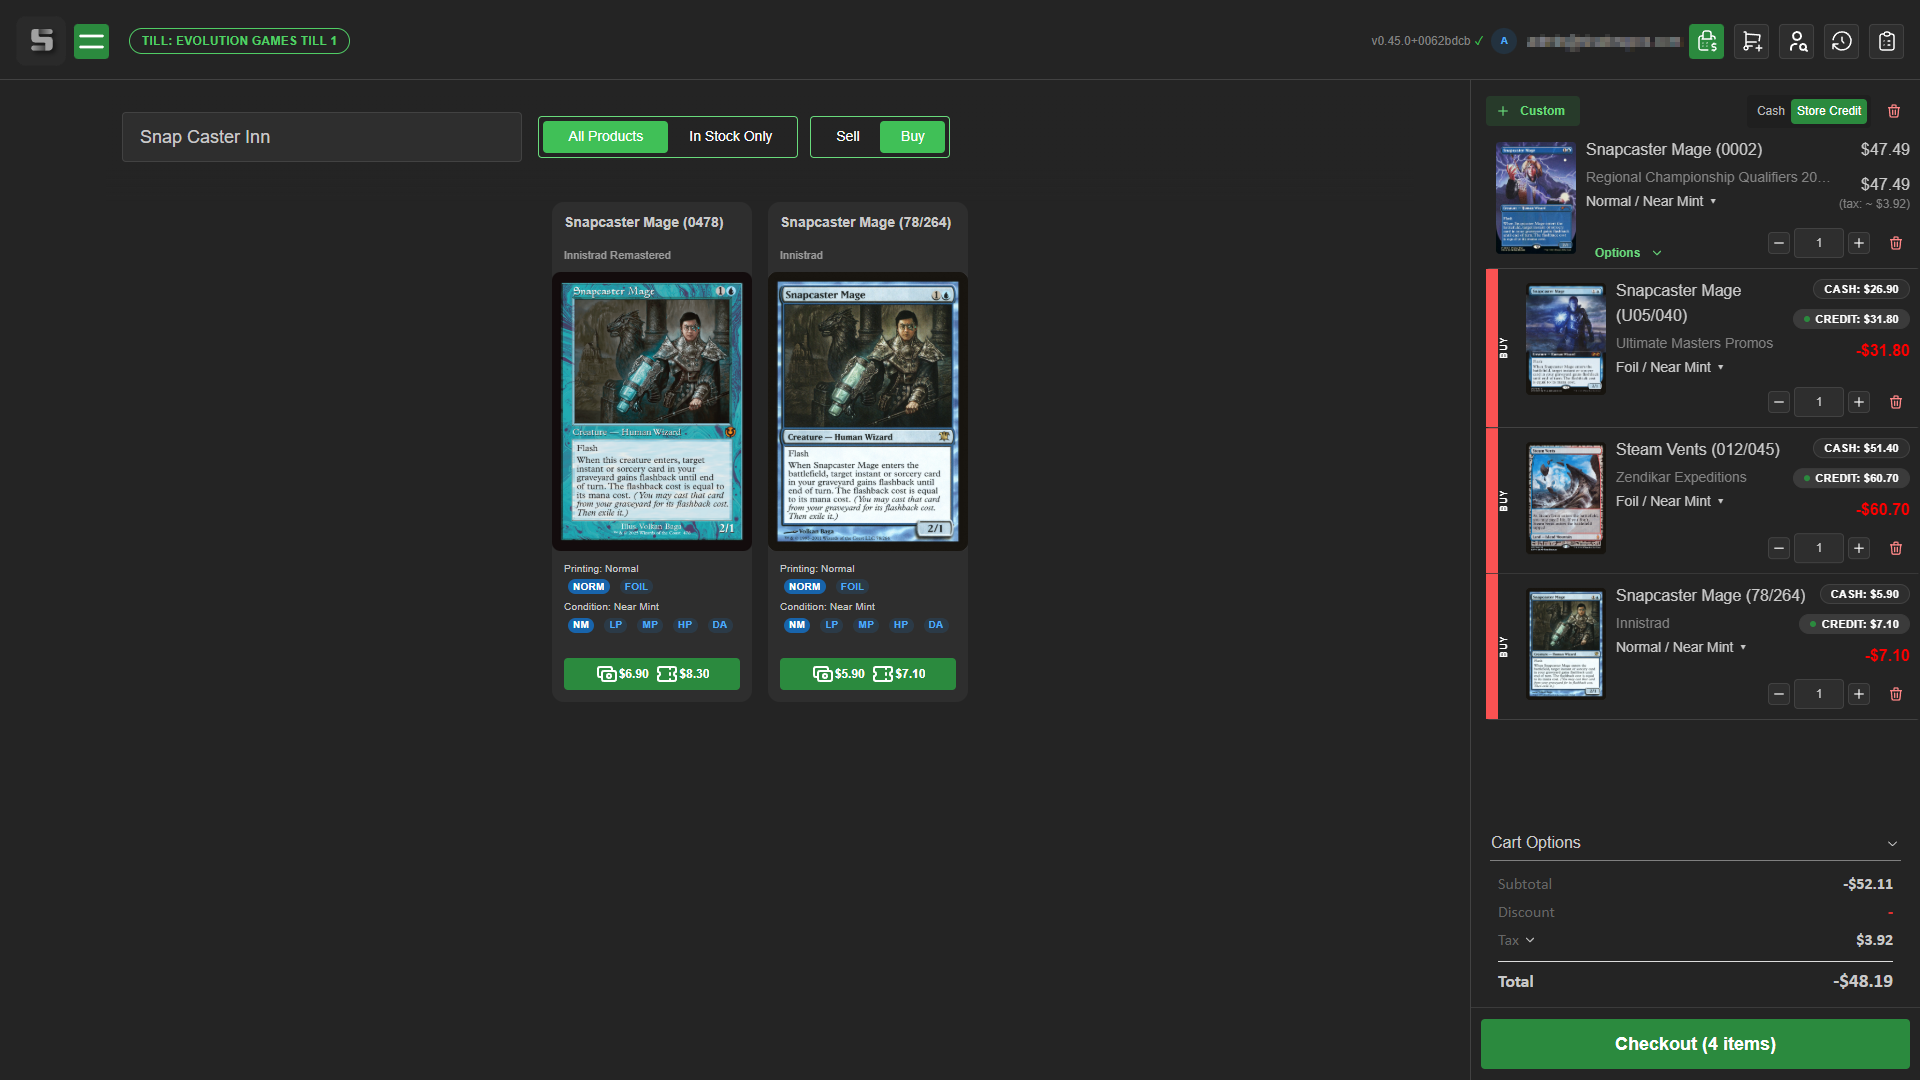Image resolution: width=1920 pixels, height=1080 pixels.
Task: Open the new cart icon
Action: [x=1751, y=41]
